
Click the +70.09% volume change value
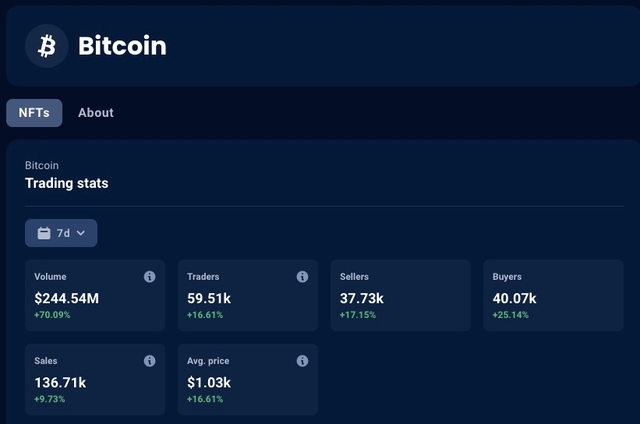[53, 315]
